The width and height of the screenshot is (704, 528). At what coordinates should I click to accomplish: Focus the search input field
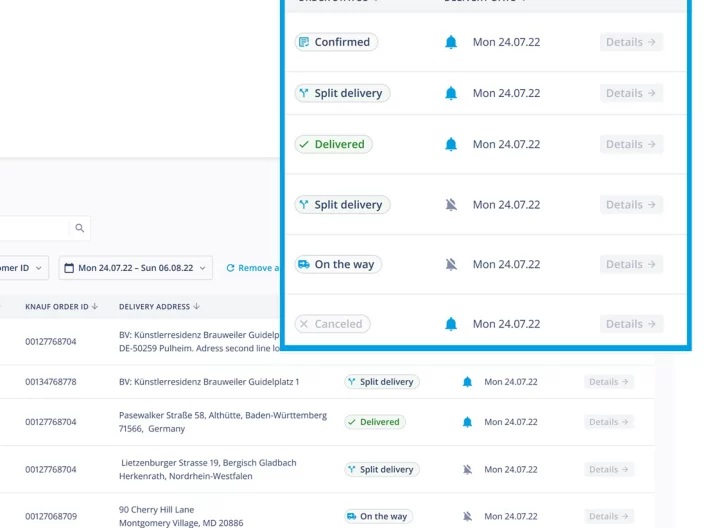click(35, 228)
